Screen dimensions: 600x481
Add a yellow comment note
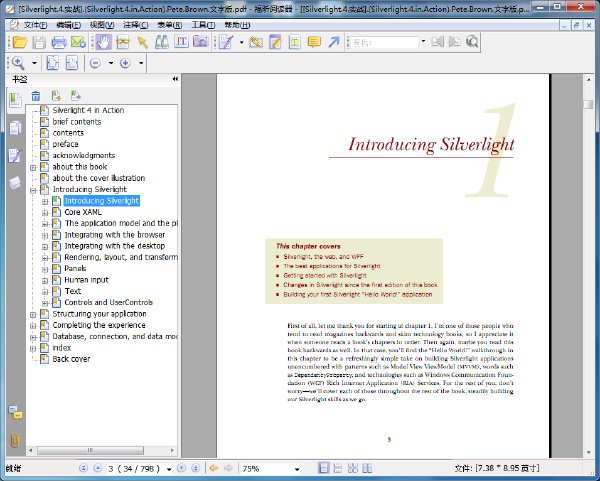tap(314, 42)
